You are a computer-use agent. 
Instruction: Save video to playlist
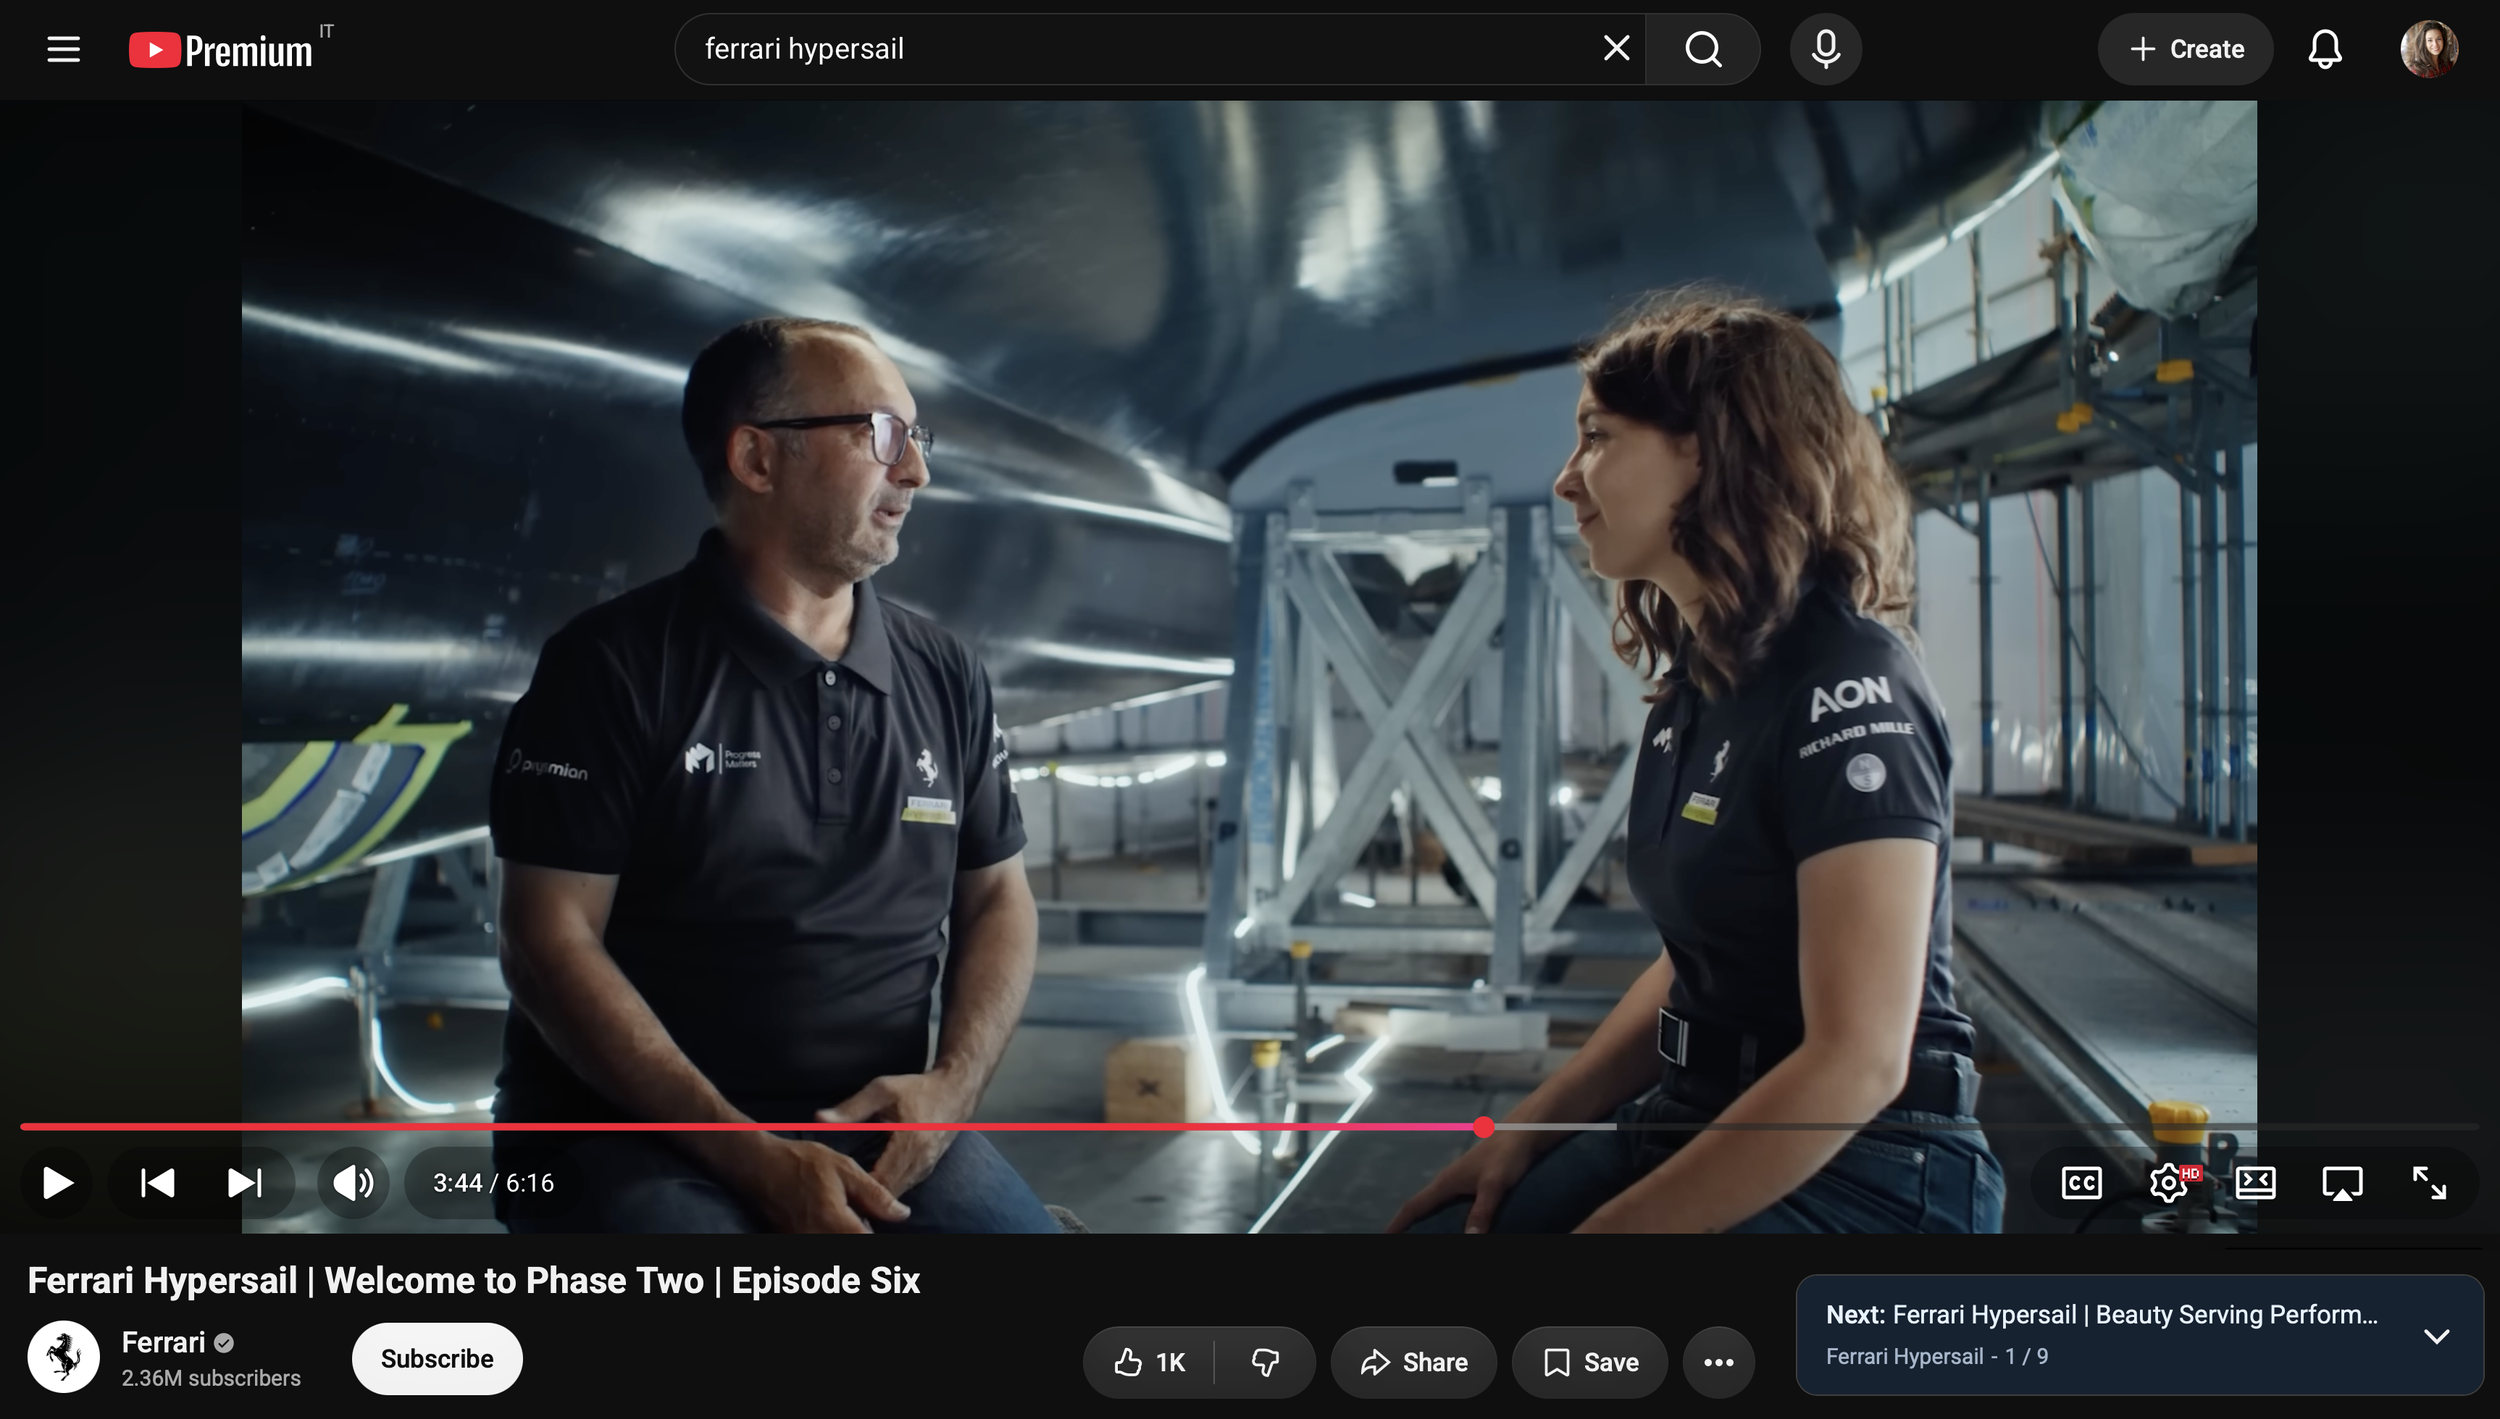[1590, 1362]
